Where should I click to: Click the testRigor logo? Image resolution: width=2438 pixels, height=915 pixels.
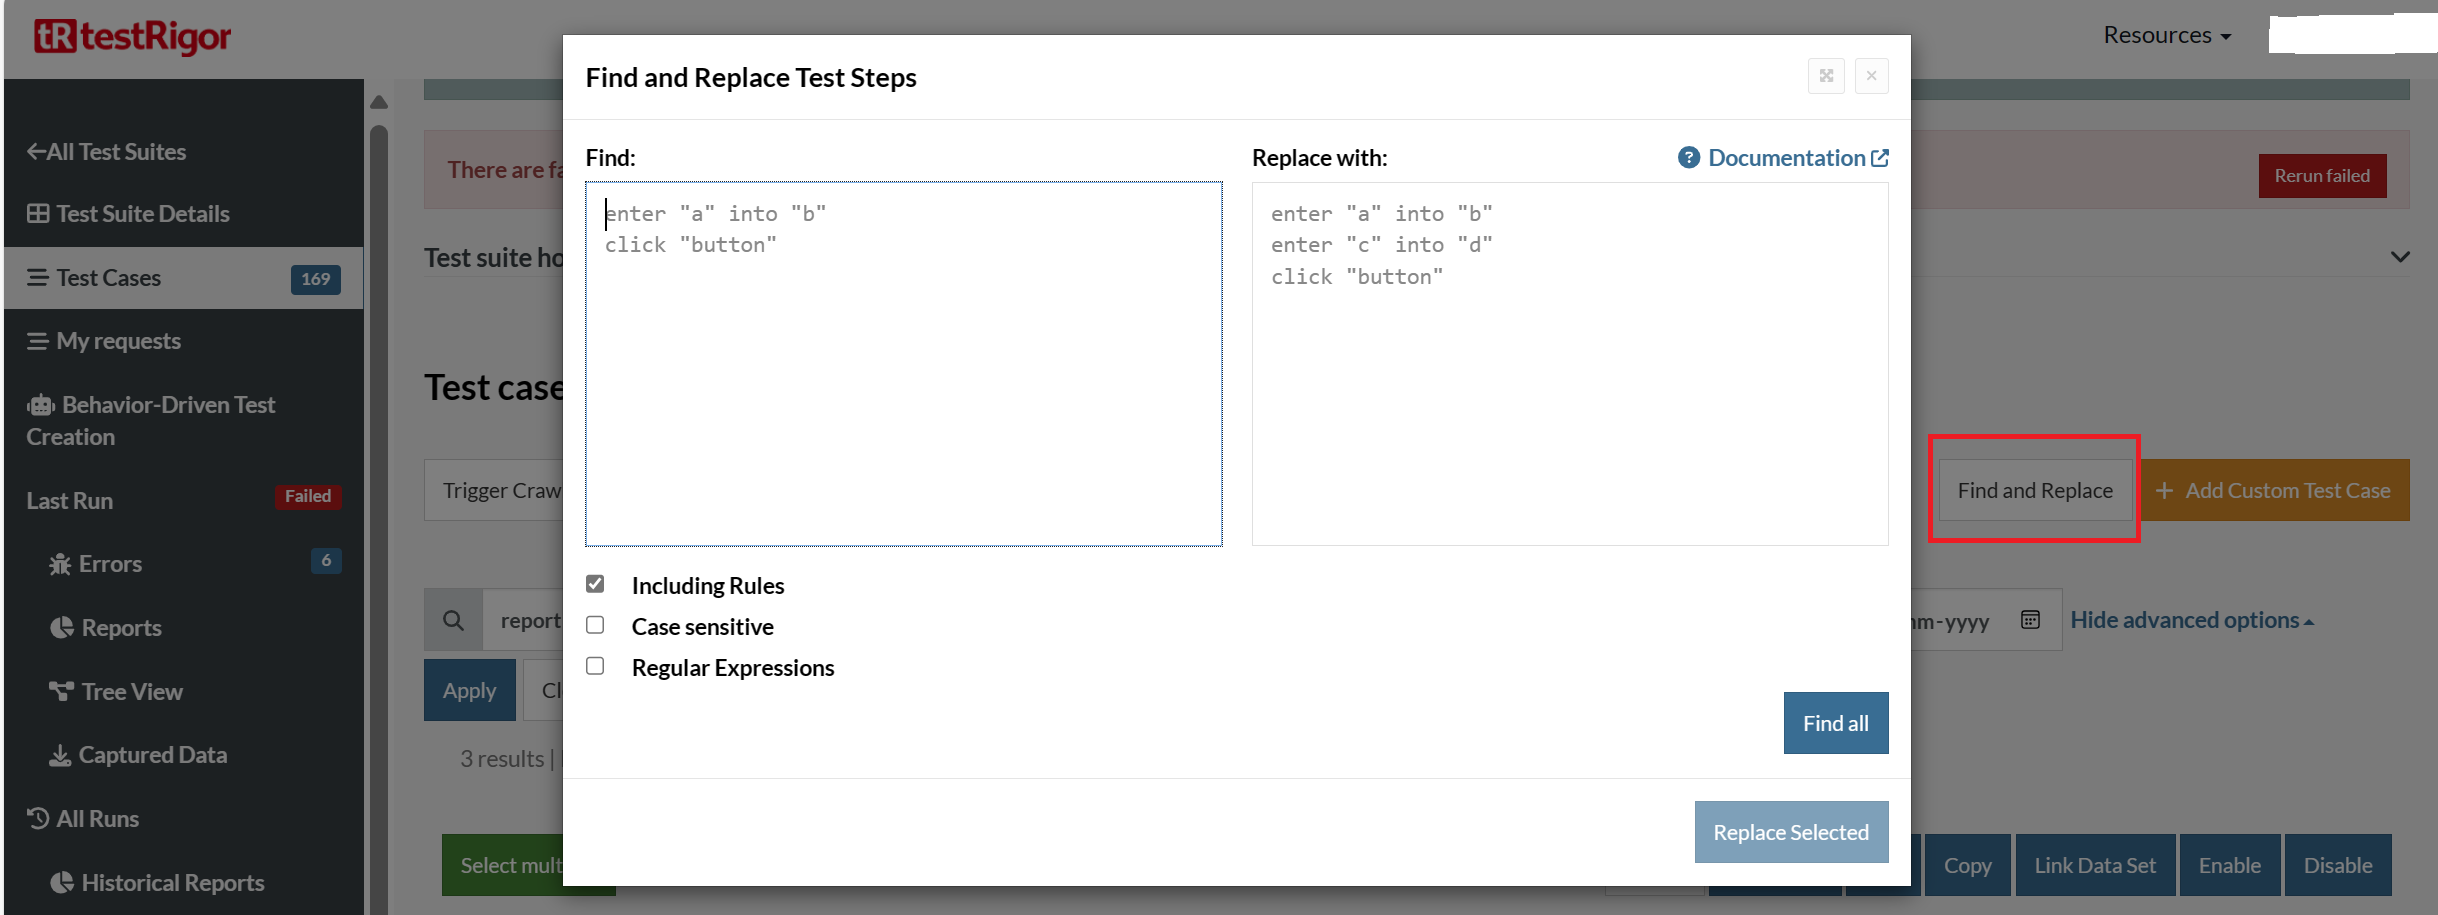point(132,37)
